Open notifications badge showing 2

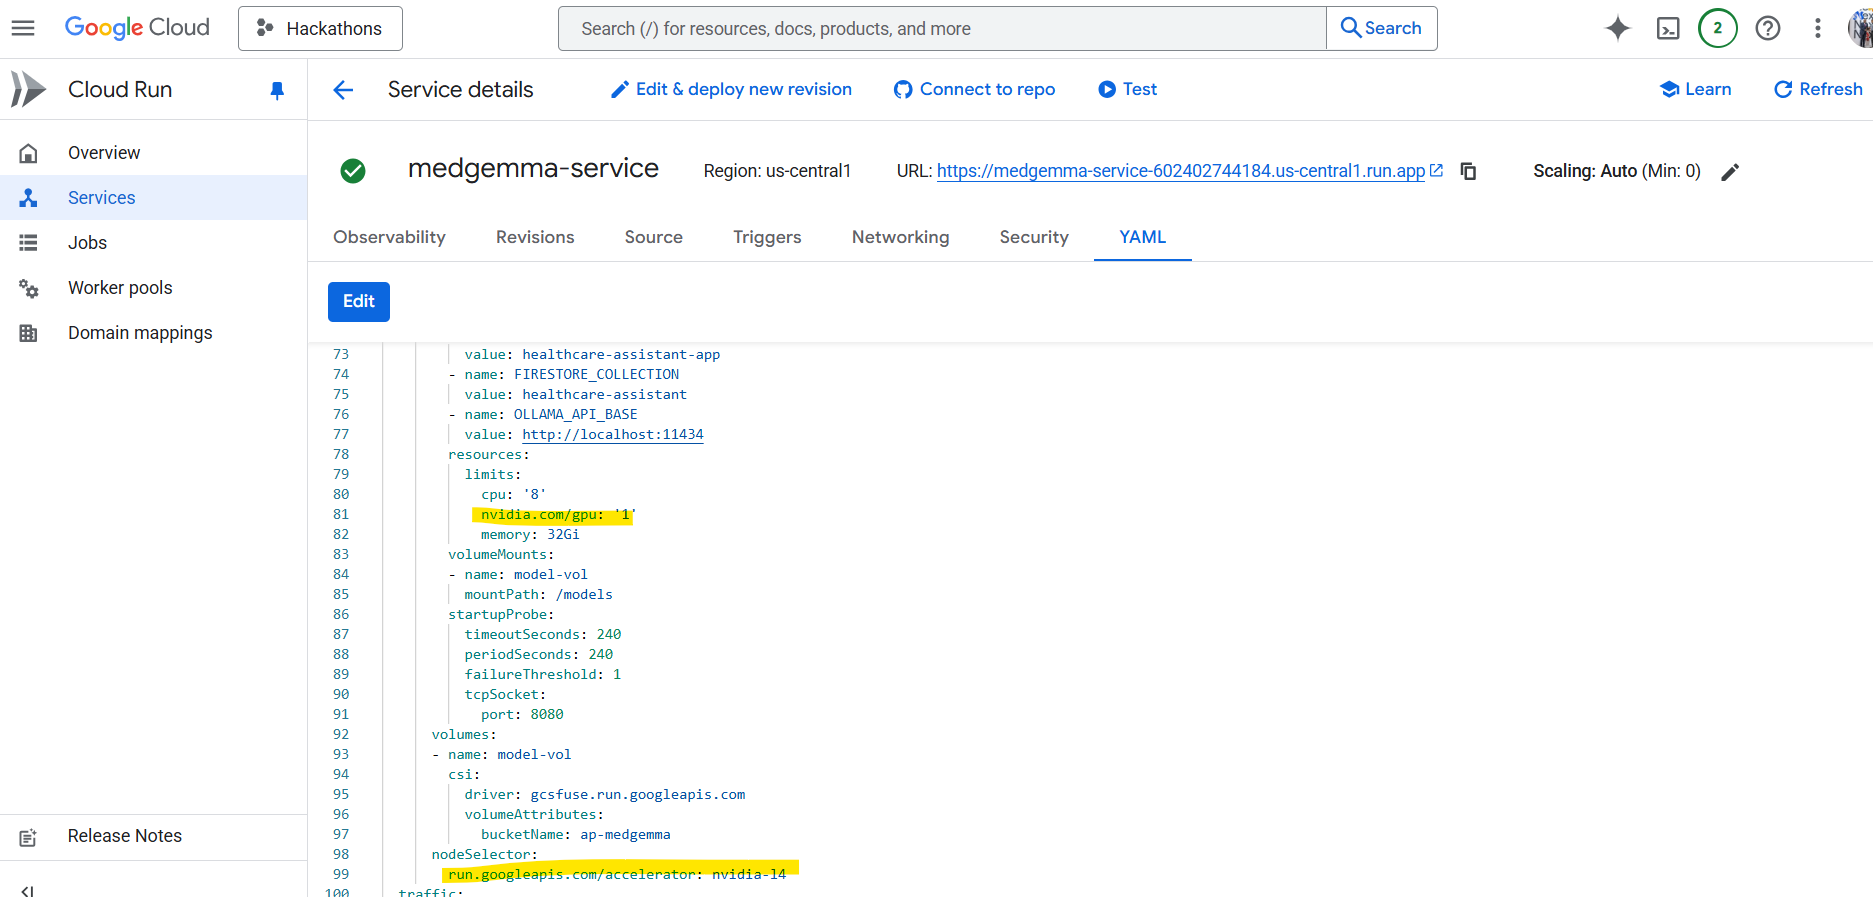point(1717,28)
